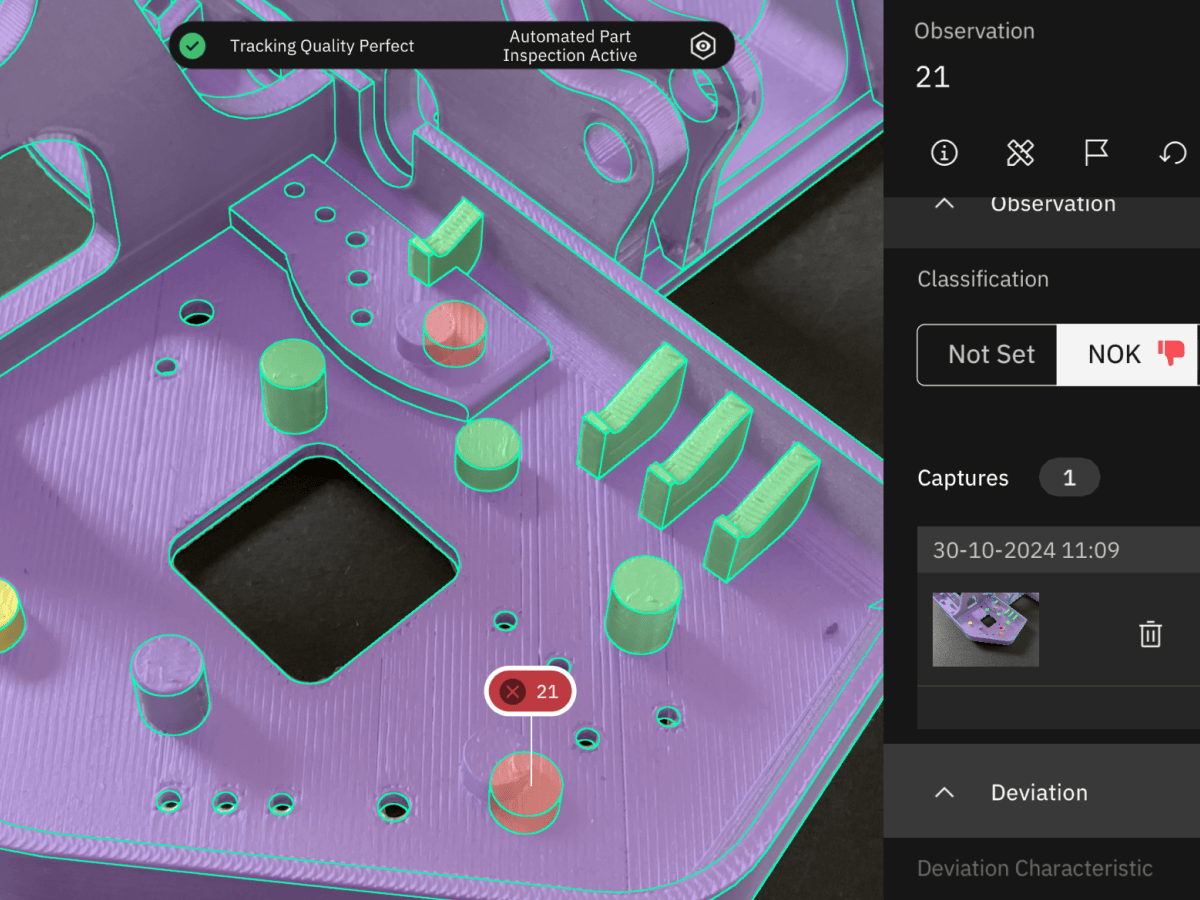Click the circular undo arrow icon

pos(1172,153)
